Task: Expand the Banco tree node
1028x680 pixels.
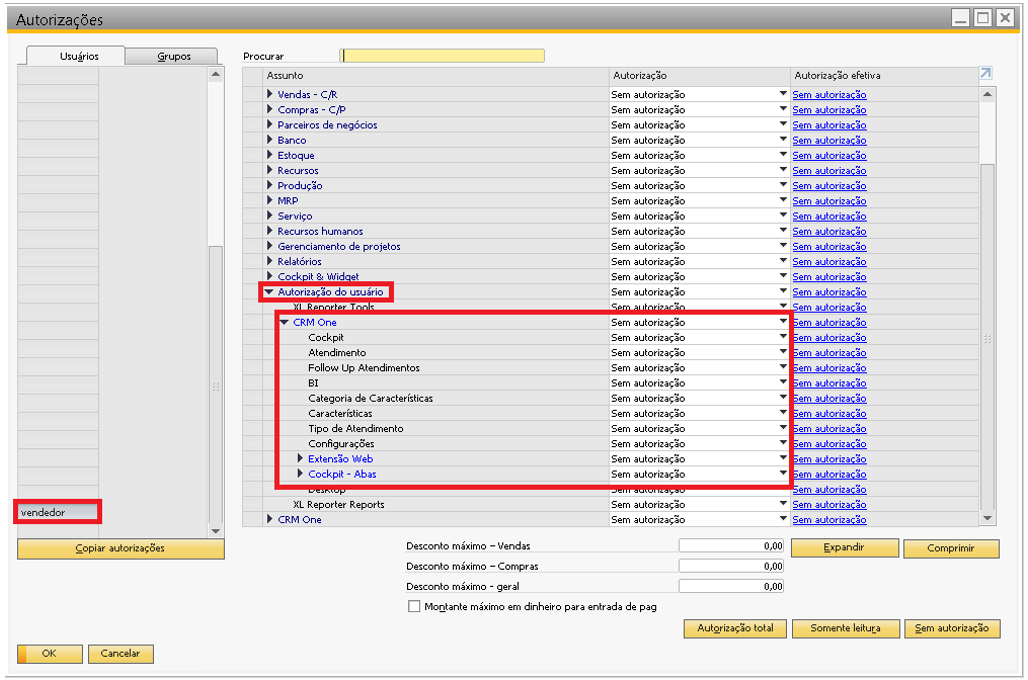Action: point(269,140)
